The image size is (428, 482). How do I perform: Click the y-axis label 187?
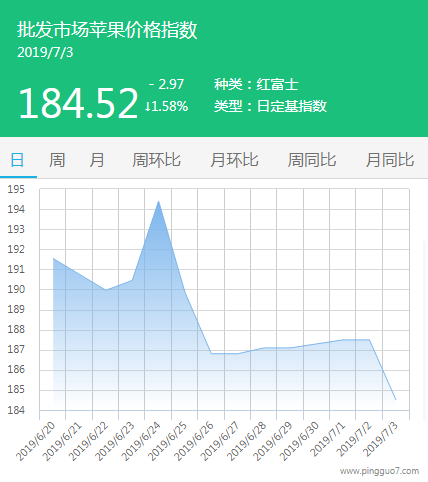pyautogui.click(x=16, y=349)
